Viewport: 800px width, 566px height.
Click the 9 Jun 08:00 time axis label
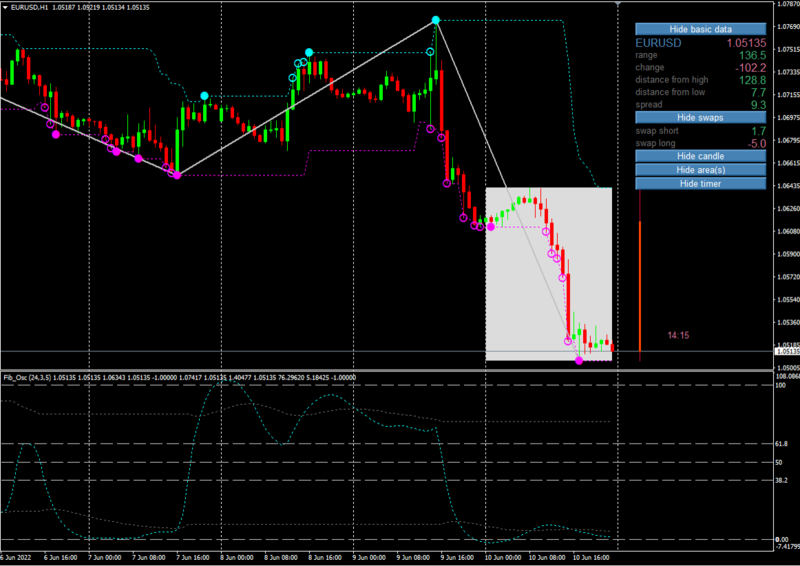coord(414,557)
